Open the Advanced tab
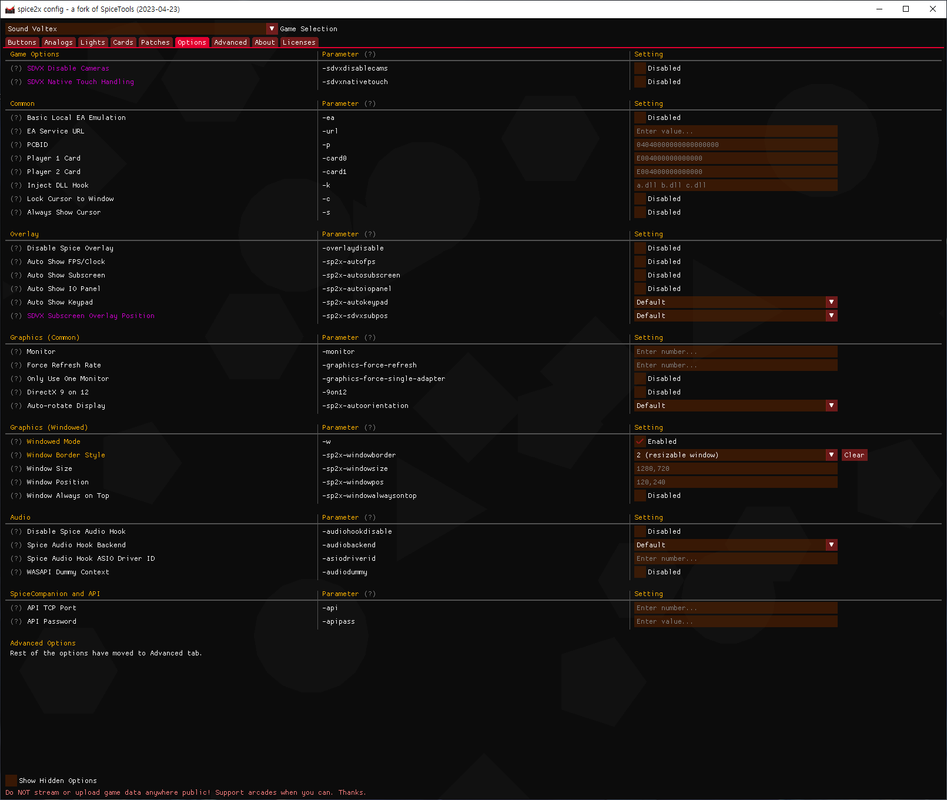Image resolution: width=947 pixels, height=800 pixels. pos(230,42)
